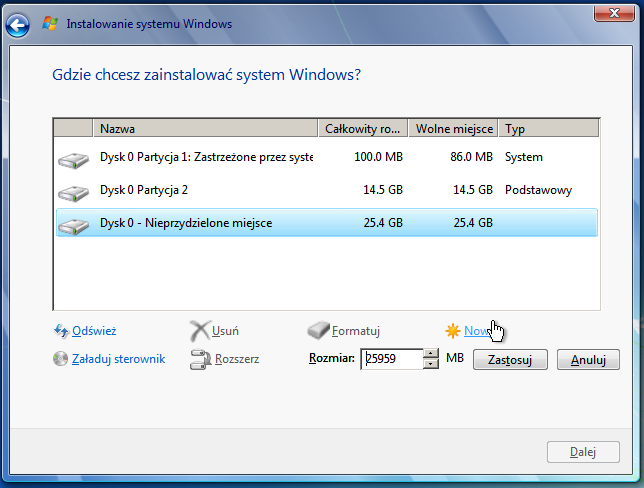
Task: Click the Załaduj sterownik CD icon
Action: tap(60, 359)
